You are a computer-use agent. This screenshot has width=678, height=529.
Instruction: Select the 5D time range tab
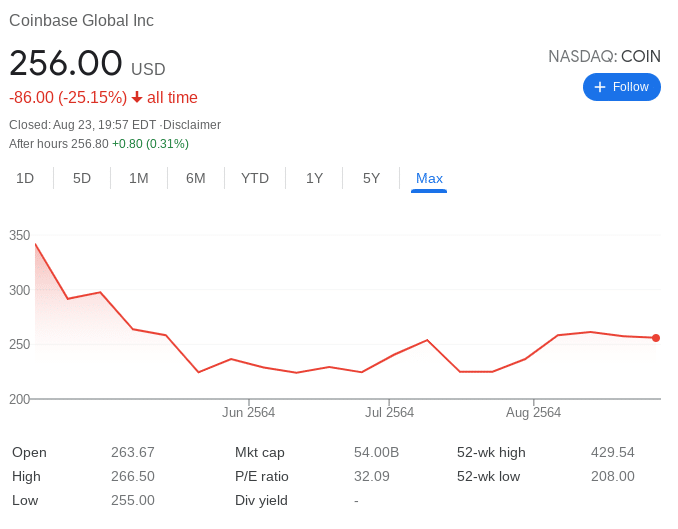click(82, 178)
